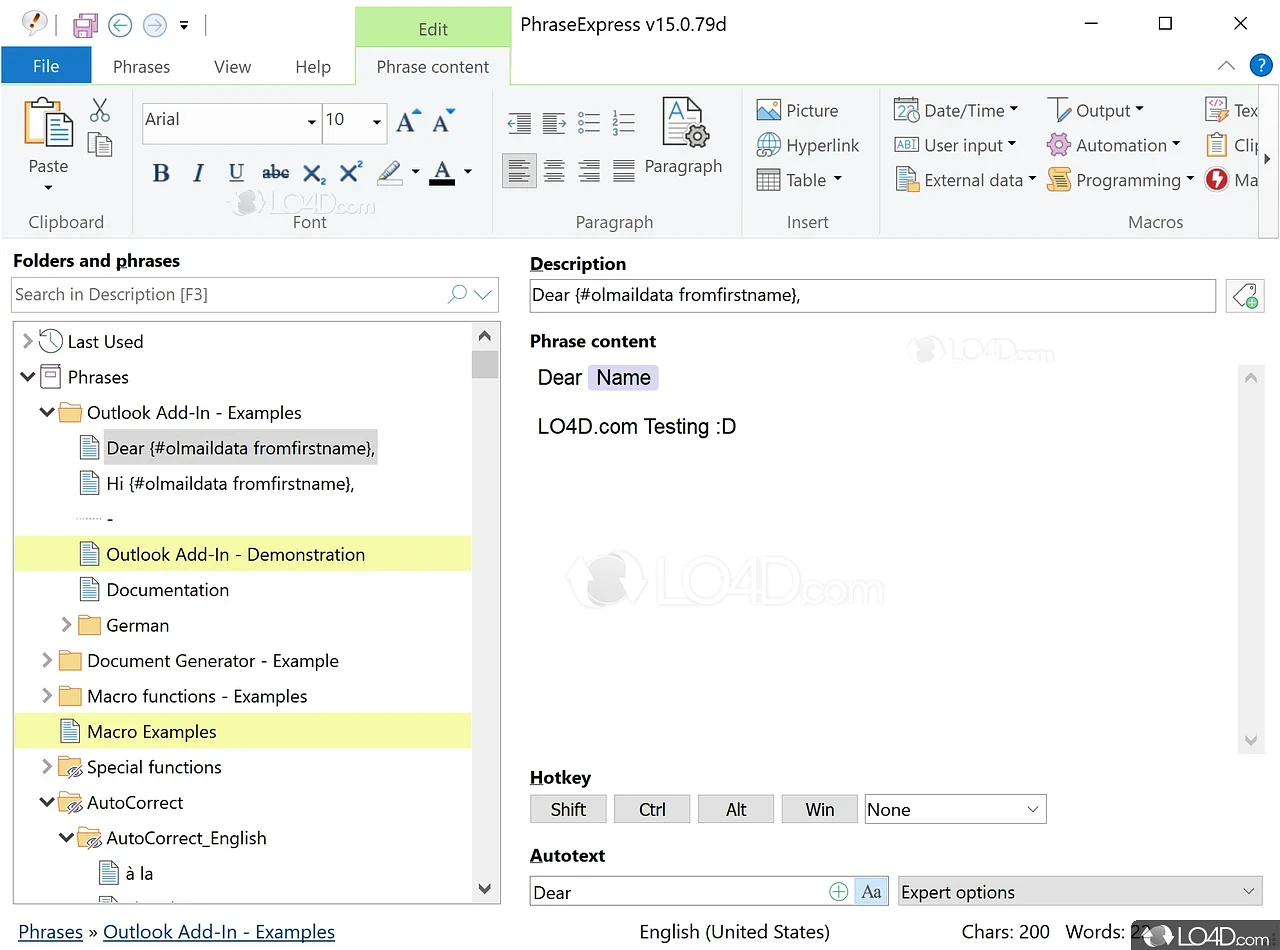Expand the Document Generator - Example folder
This screenshot has height=950, width=1280.
pos(47,660)
